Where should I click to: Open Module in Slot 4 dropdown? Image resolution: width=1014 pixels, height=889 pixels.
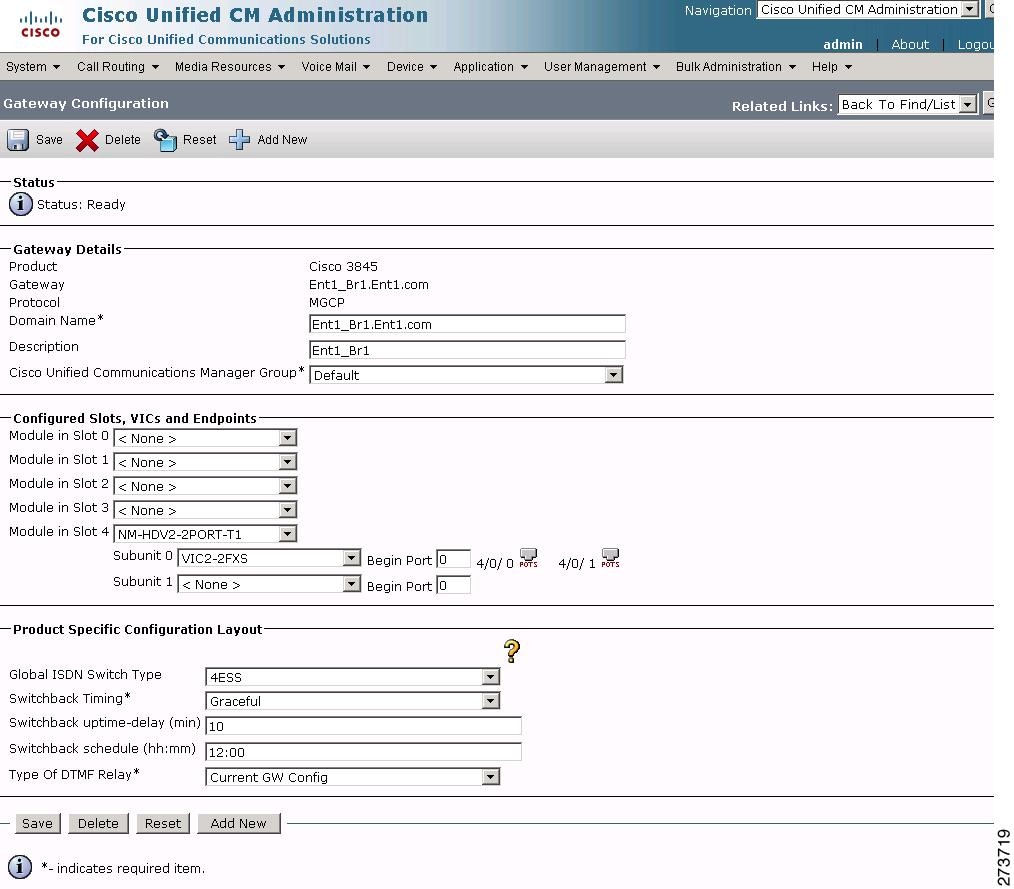click(x=205, y=534)
